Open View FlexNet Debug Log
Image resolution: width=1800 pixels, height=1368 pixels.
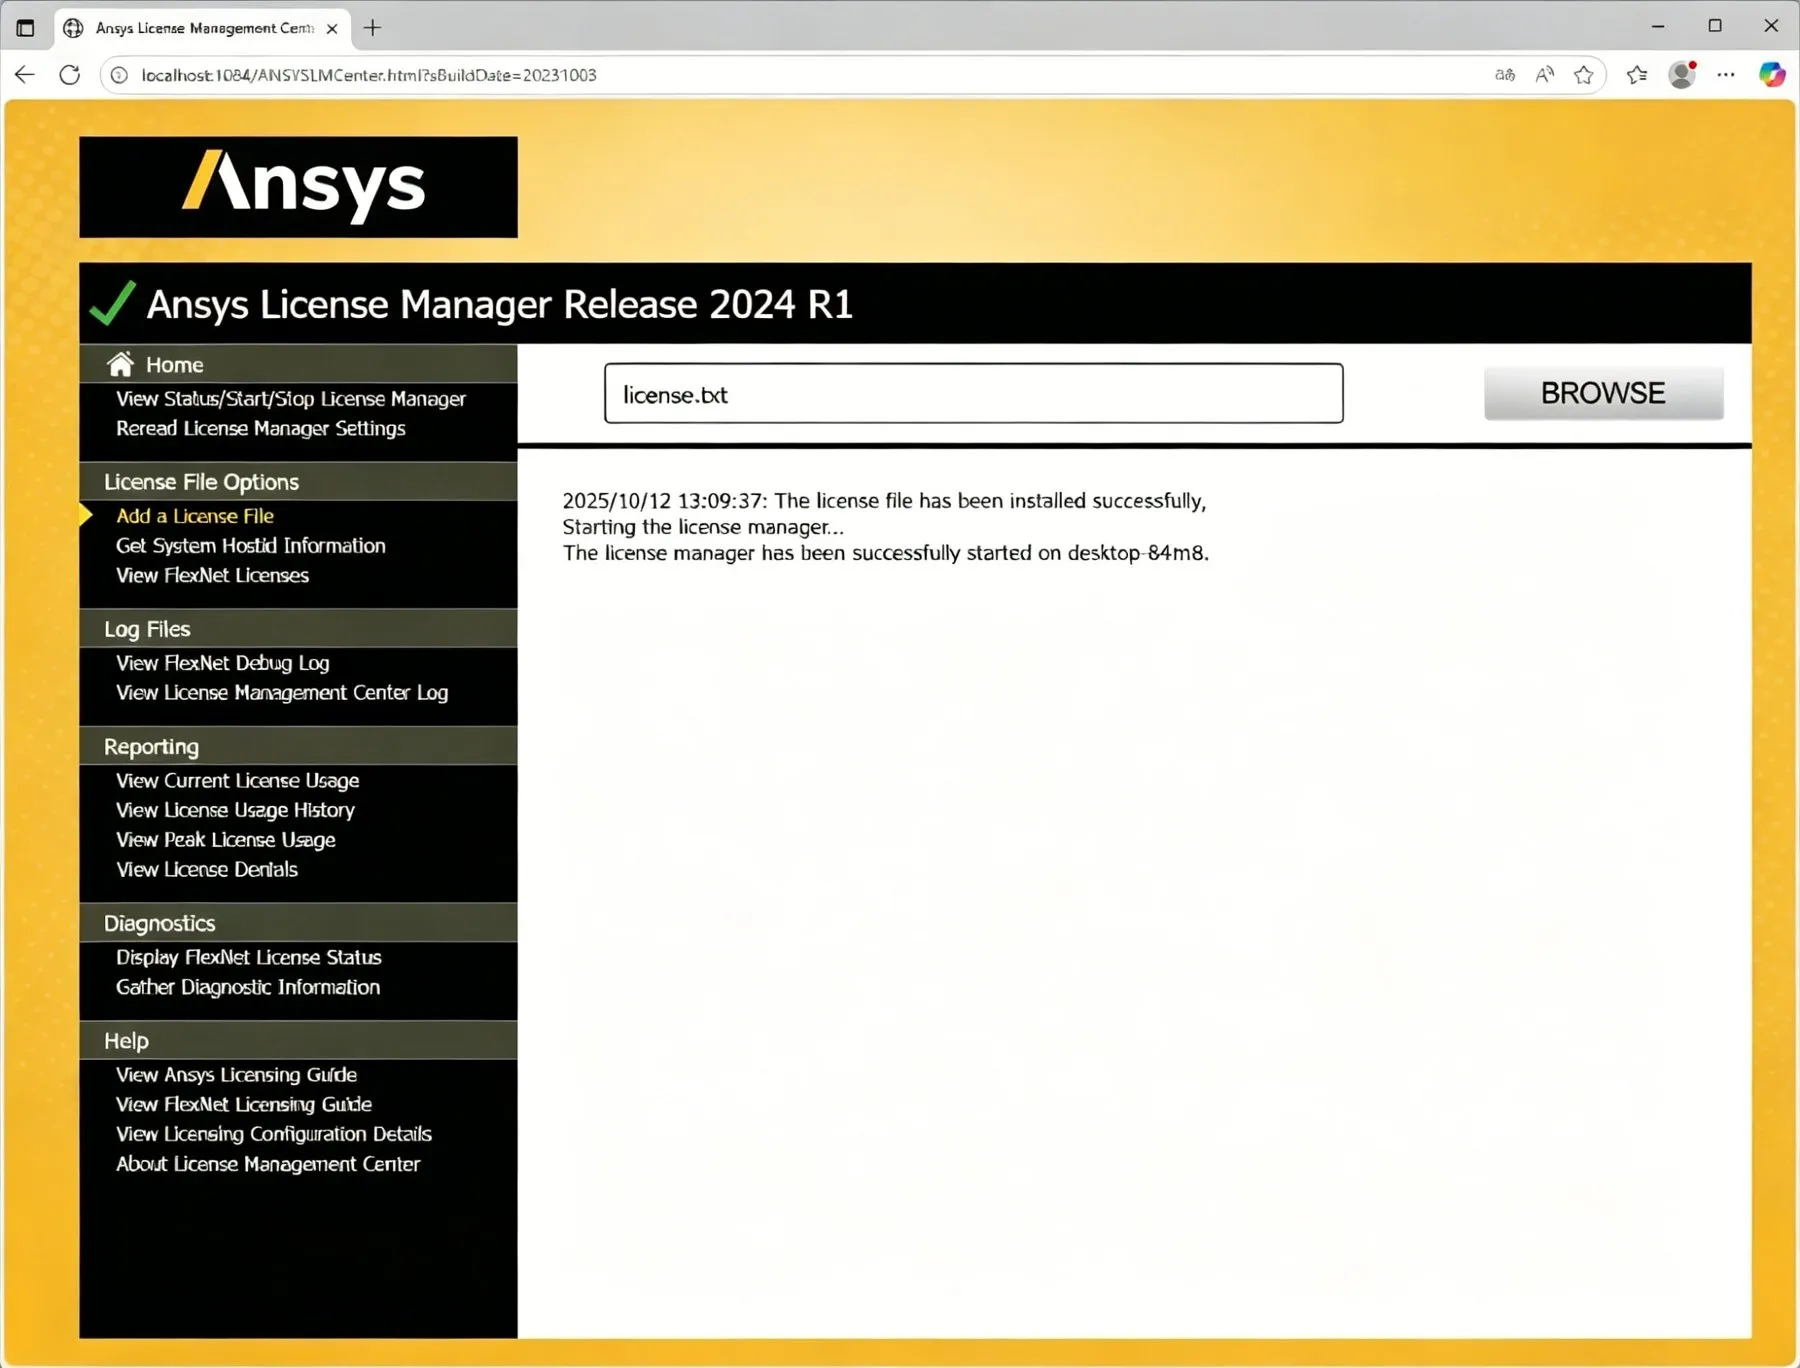223,663
